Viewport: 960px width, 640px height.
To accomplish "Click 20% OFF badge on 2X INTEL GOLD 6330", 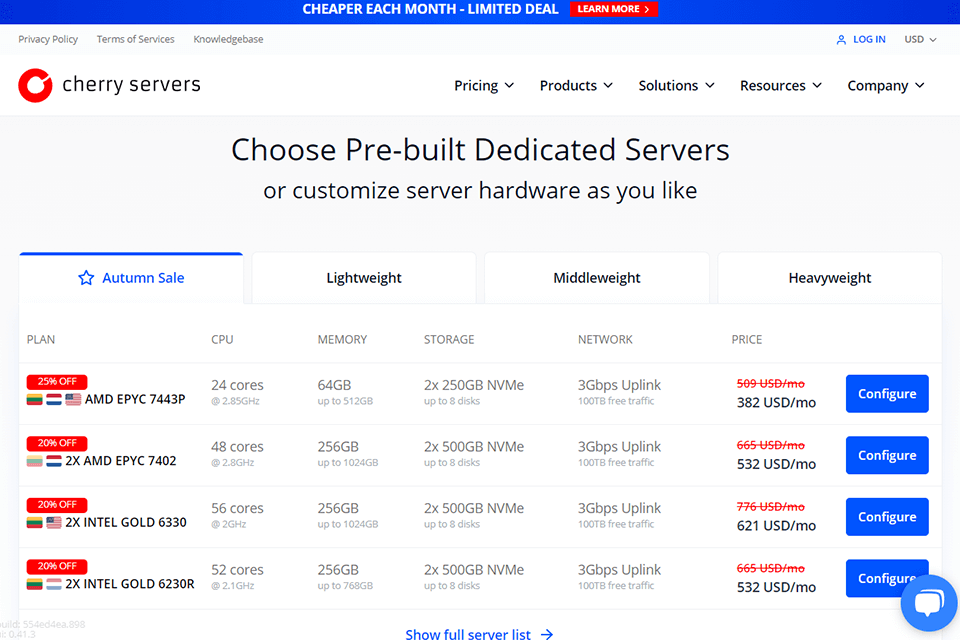I will click(57, 505).
